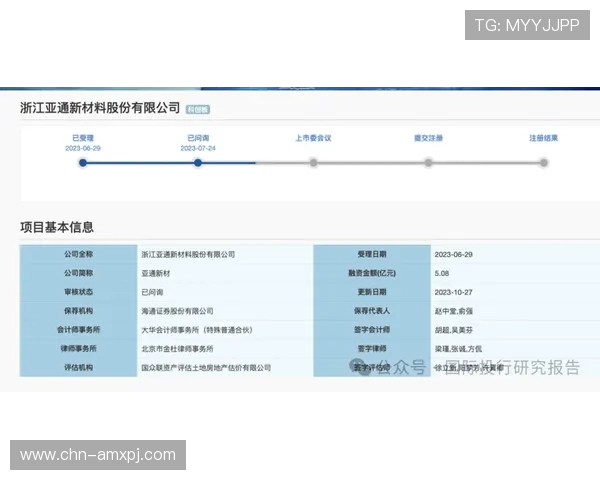Screen dimensions: 600x480
Task: Click the table value 浙江亚通新材料股份有限公司
Action: (188, 254)
